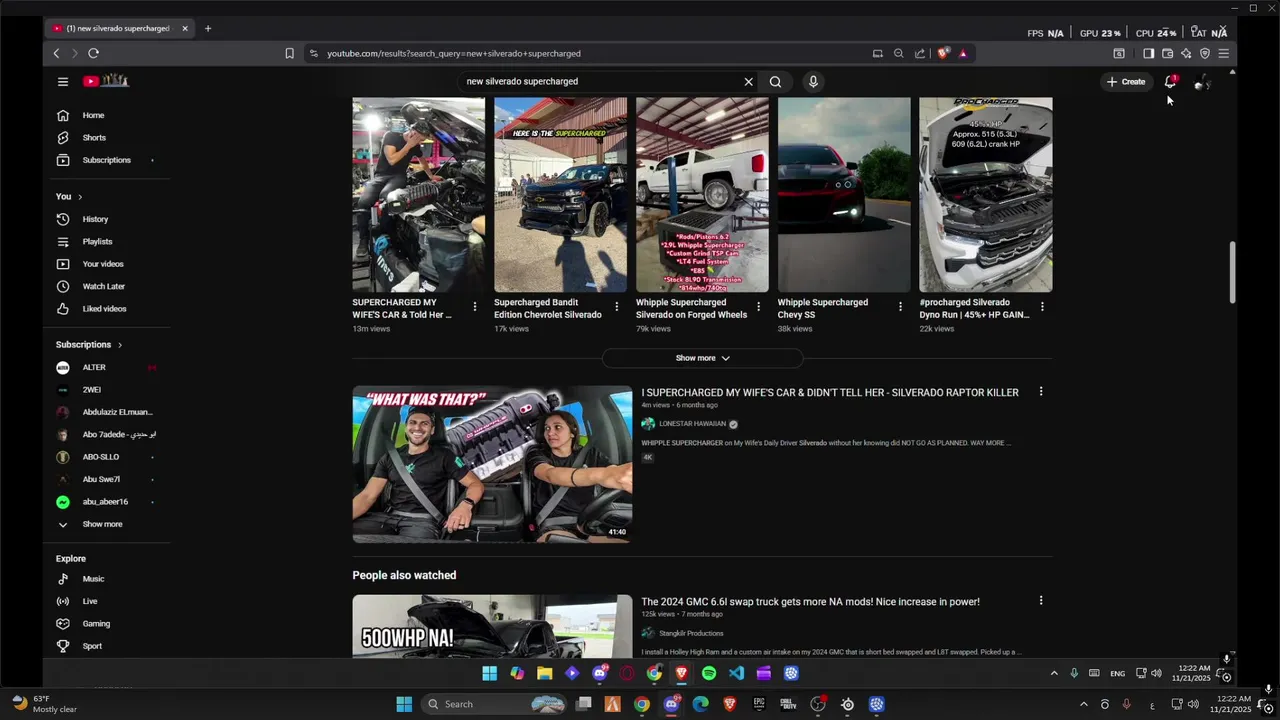
Task: Open the account avatar menu
Action: click(x=1203, y=82)
